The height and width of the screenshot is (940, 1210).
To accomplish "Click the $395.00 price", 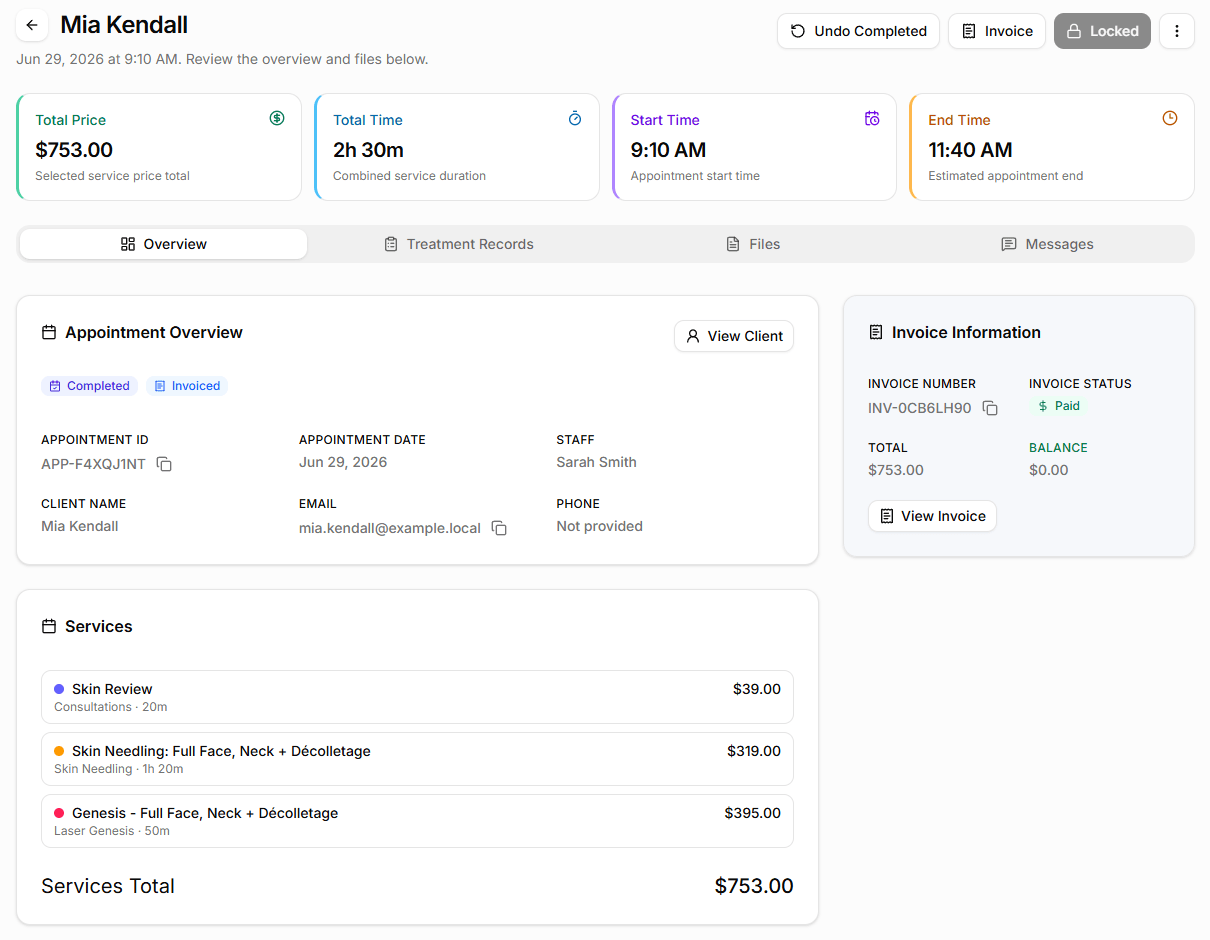I will (753, 813).
